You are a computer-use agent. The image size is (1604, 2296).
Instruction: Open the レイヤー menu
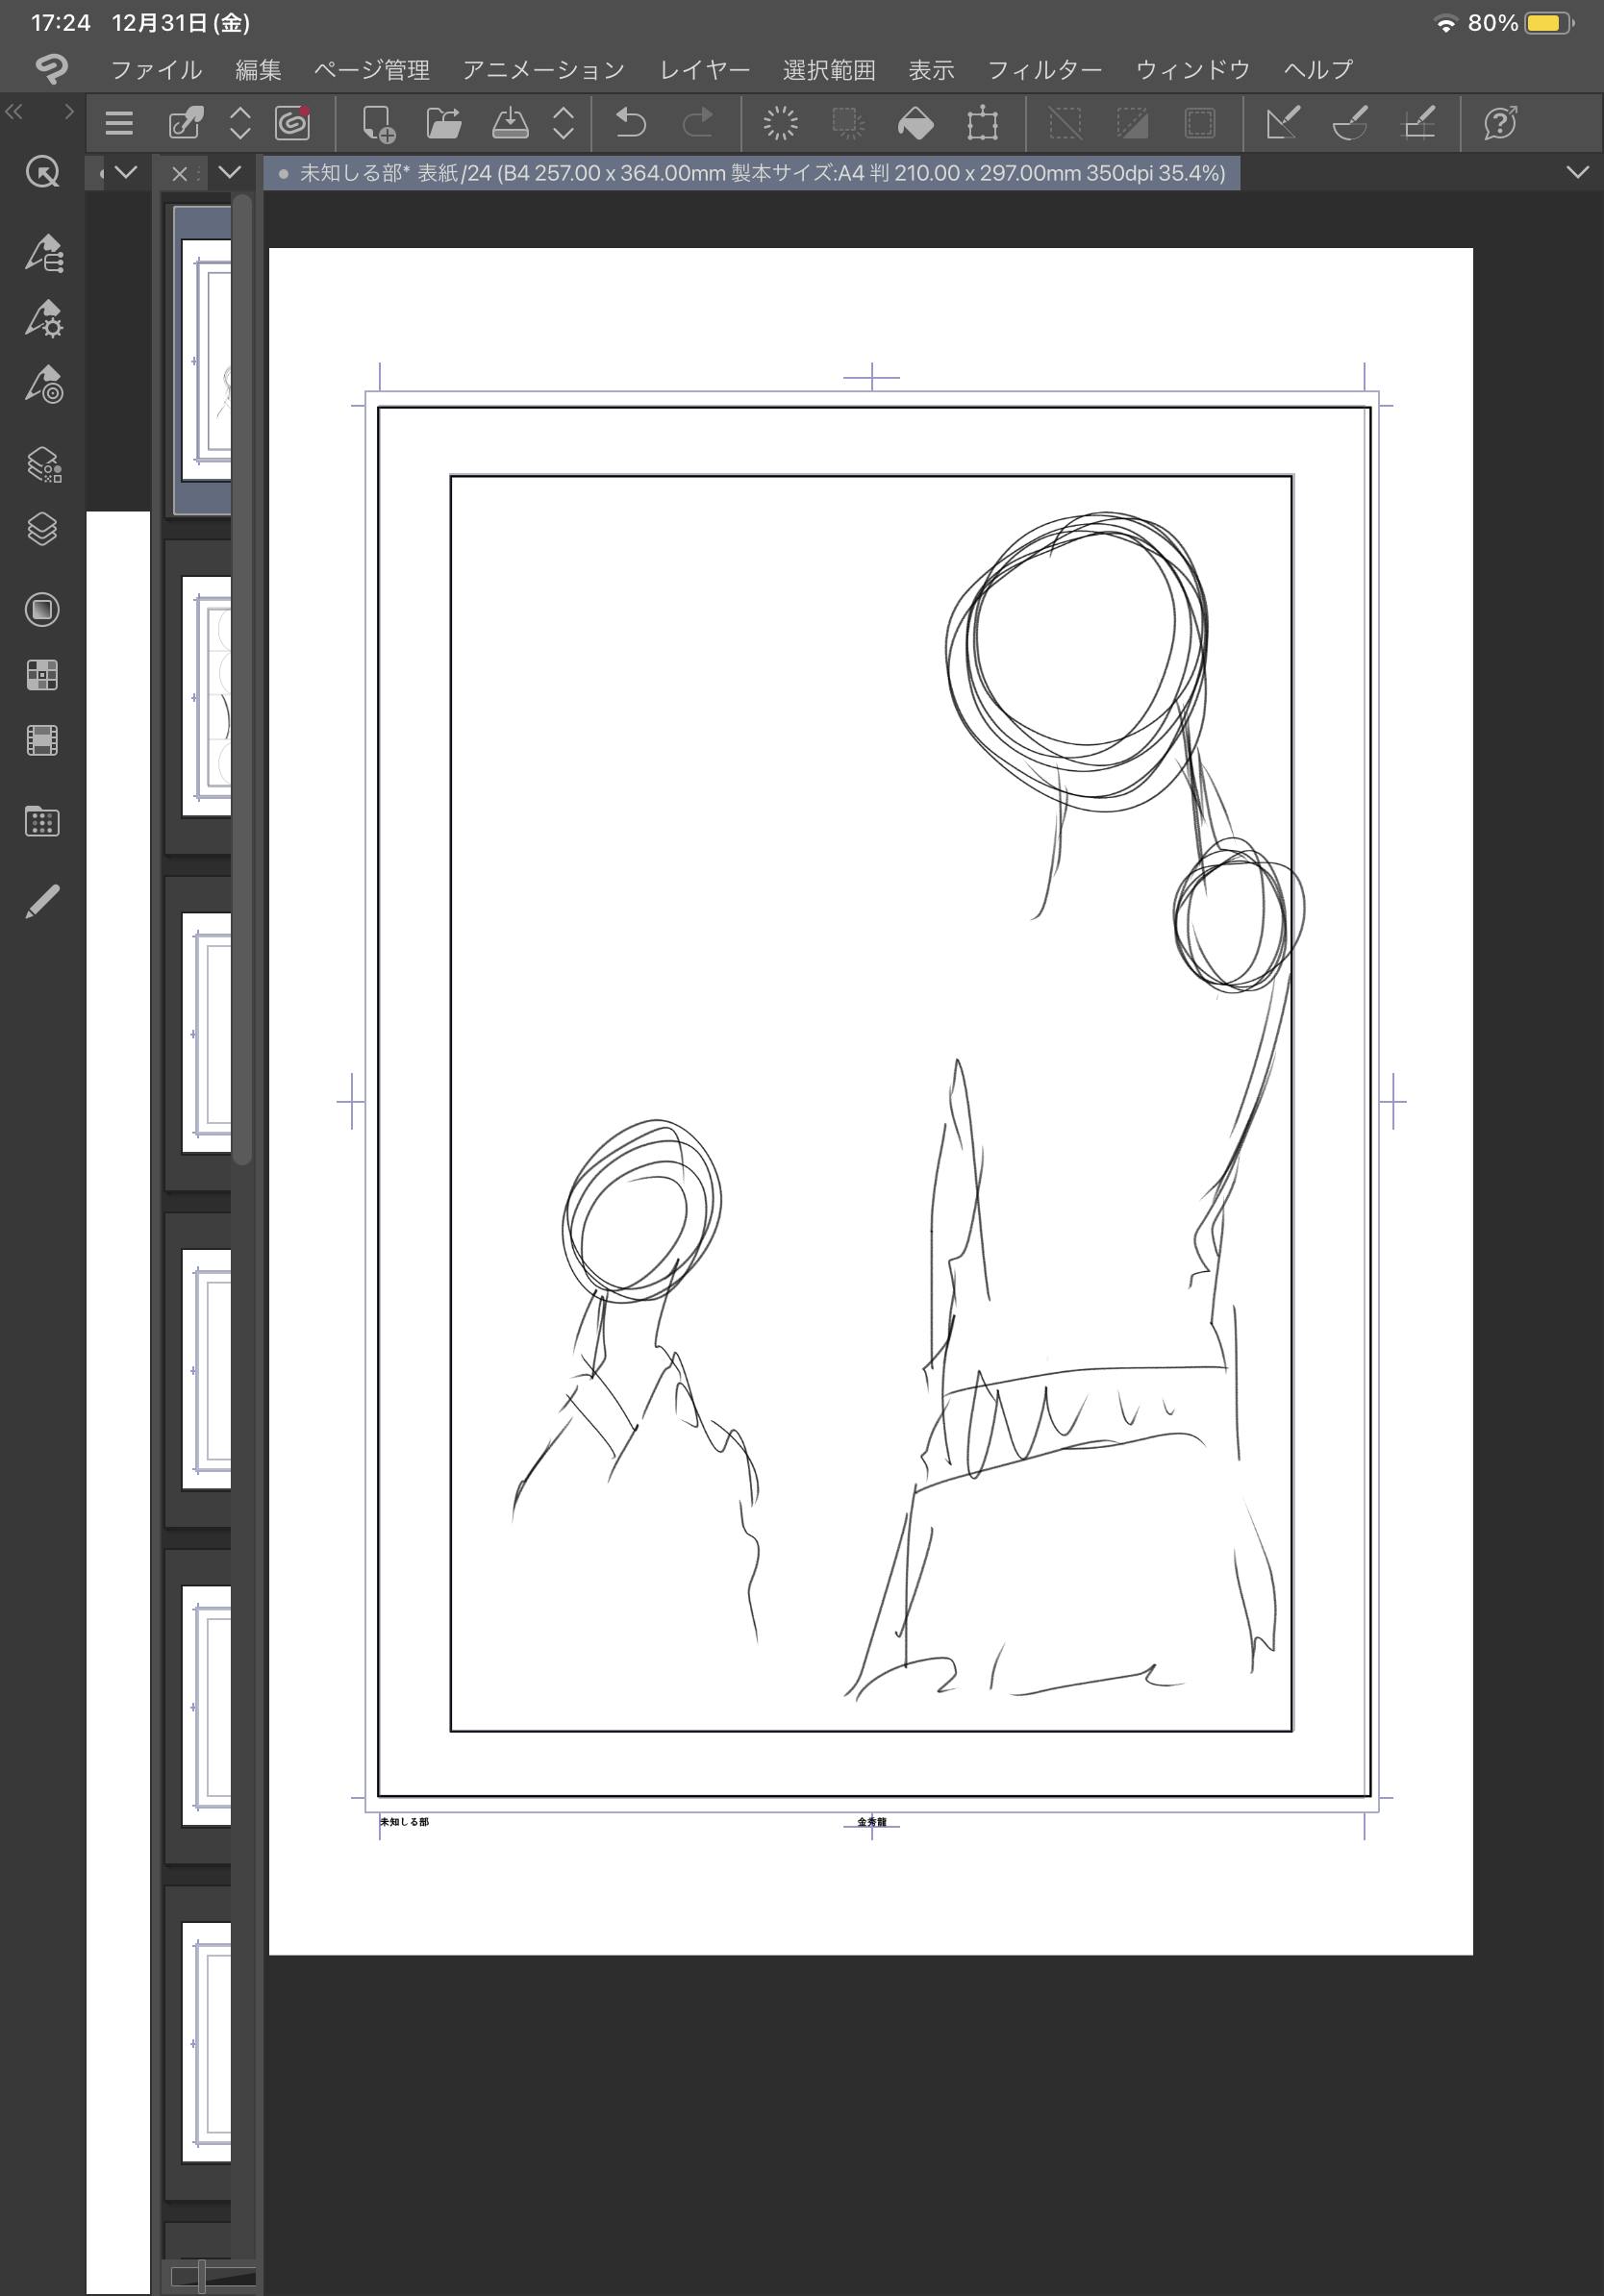click(704, 70)
